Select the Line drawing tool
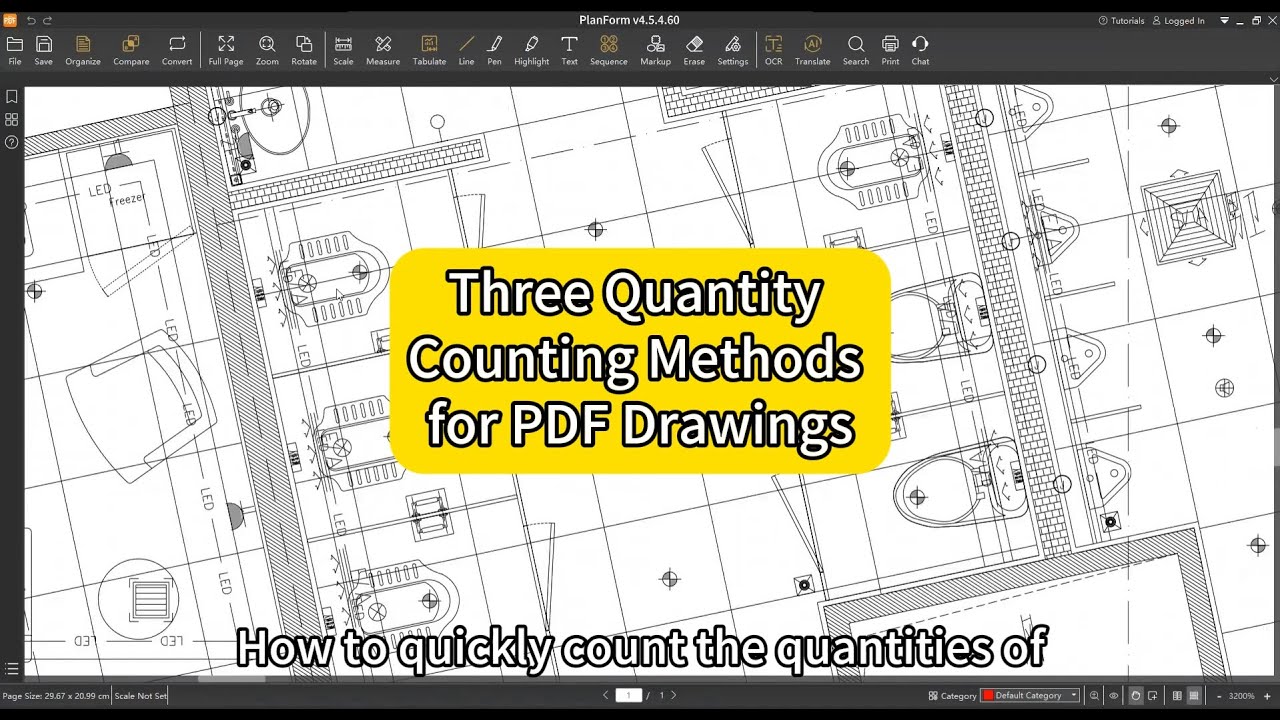Image resolution: width=1280 pixels, height=720 pixels. click(x=466, y=50)
